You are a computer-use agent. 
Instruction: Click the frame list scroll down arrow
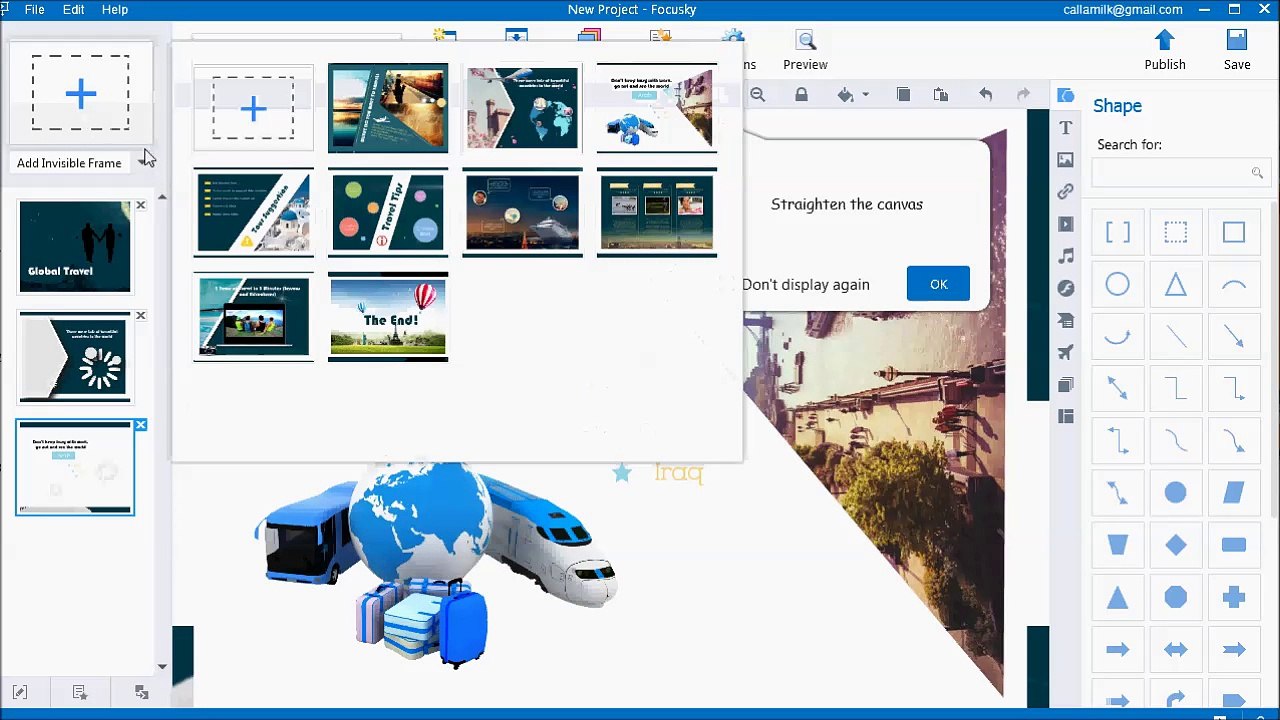(x=162, y=666)
